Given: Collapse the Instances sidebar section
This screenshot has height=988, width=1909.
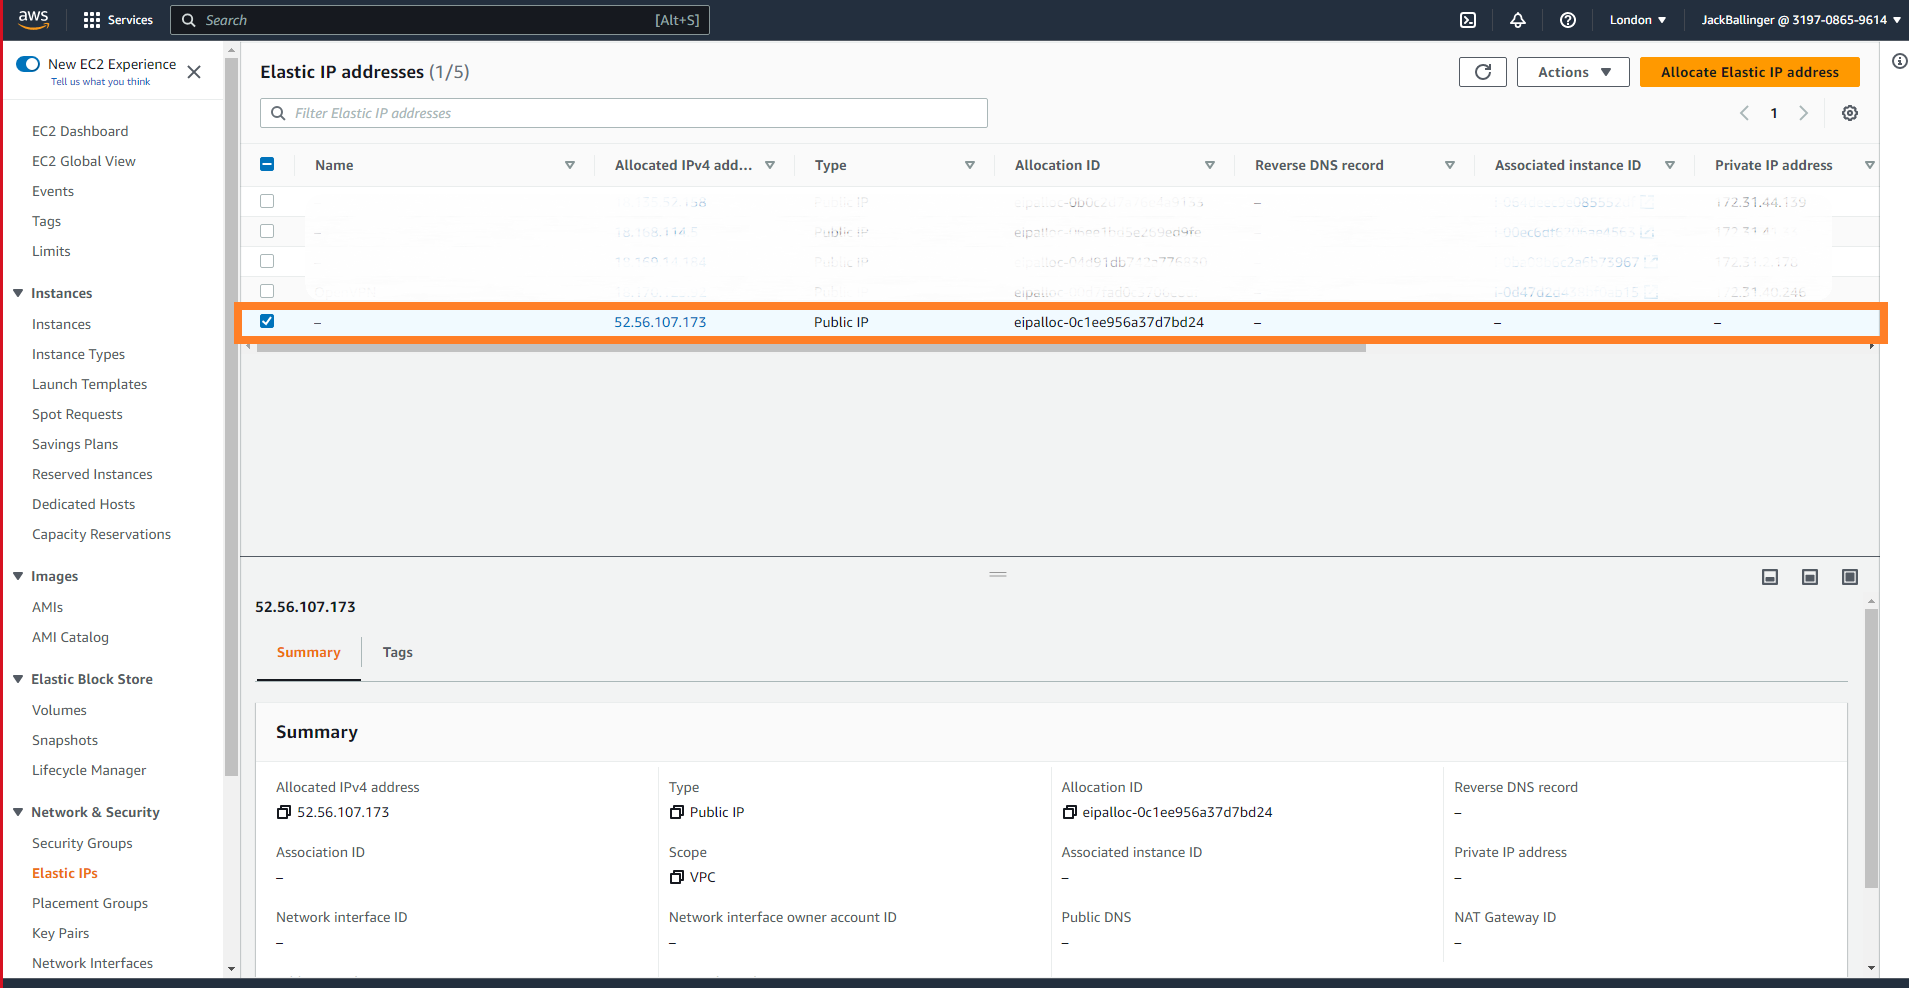Looking at the screenshot, I should click(18, 293).
